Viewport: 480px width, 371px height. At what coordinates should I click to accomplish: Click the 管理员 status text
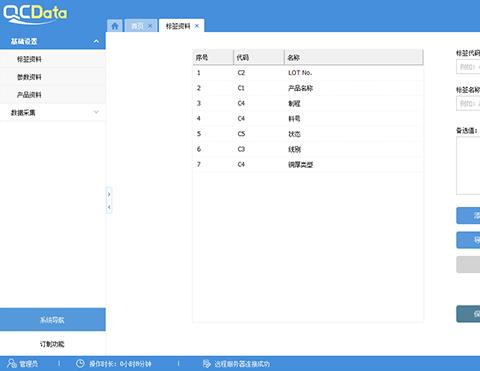point(29,364)
